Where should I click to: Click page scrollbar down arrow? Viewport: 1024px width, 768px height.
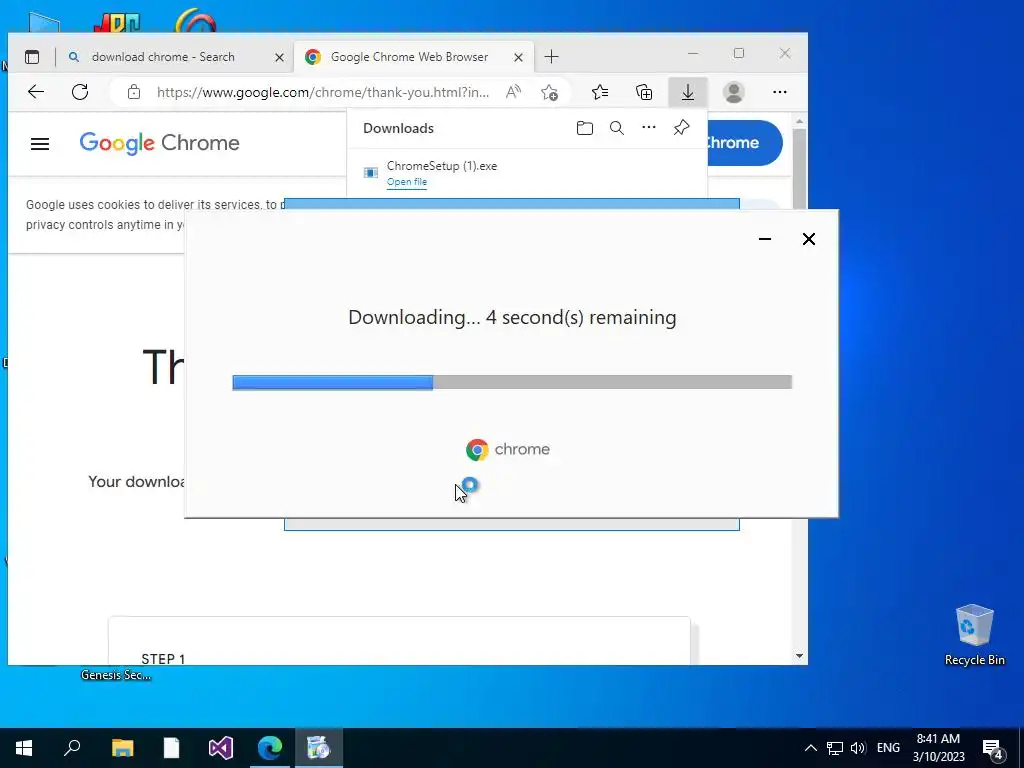pos(799,656)
